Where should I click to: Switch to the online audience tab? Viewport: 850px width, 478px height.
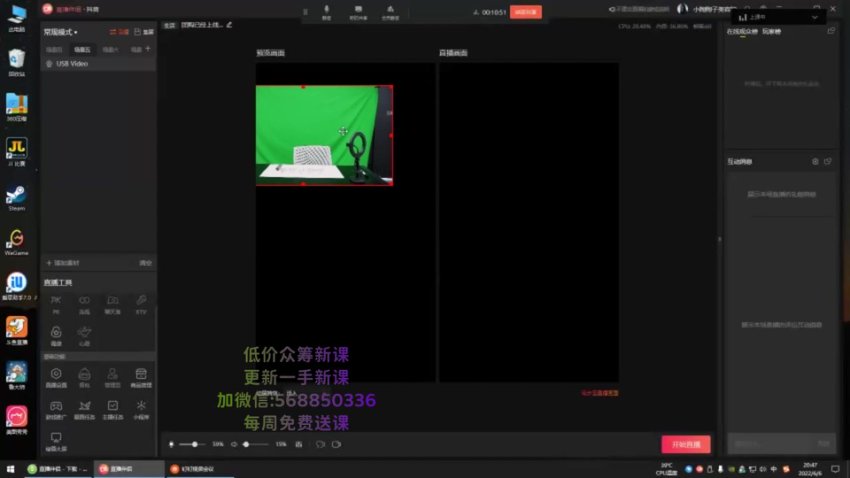point(741,32)
